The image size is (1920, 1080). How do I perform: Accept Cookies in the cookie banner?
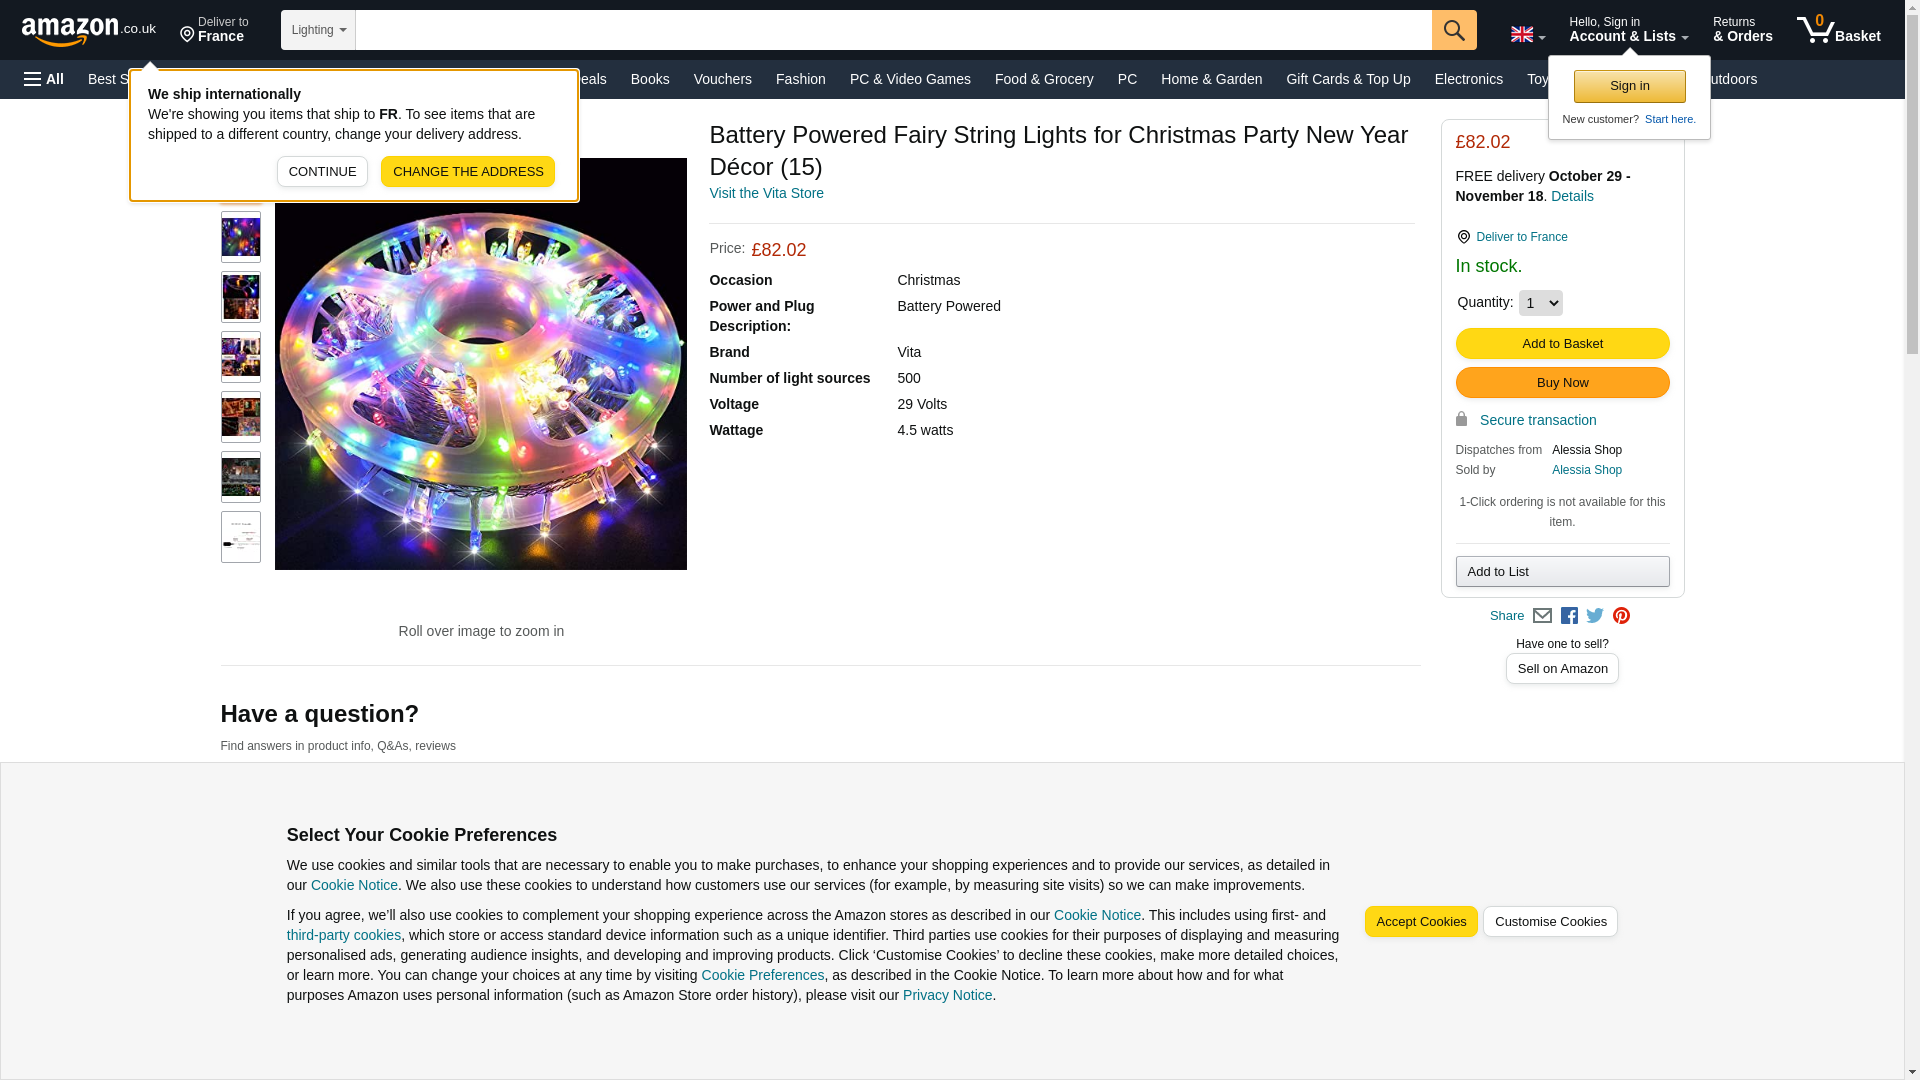(1420, 922)
